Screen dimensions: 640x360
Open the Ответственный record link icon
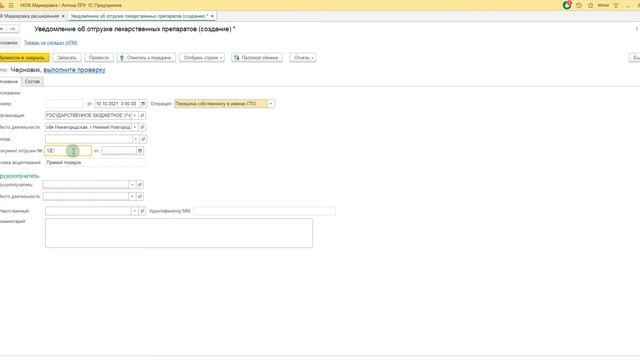(x=142, y=211)
